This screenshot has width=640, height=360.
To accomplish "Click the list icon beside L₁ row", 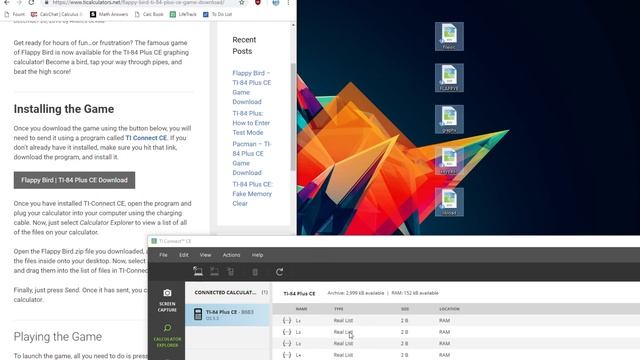I will point(287,320).
